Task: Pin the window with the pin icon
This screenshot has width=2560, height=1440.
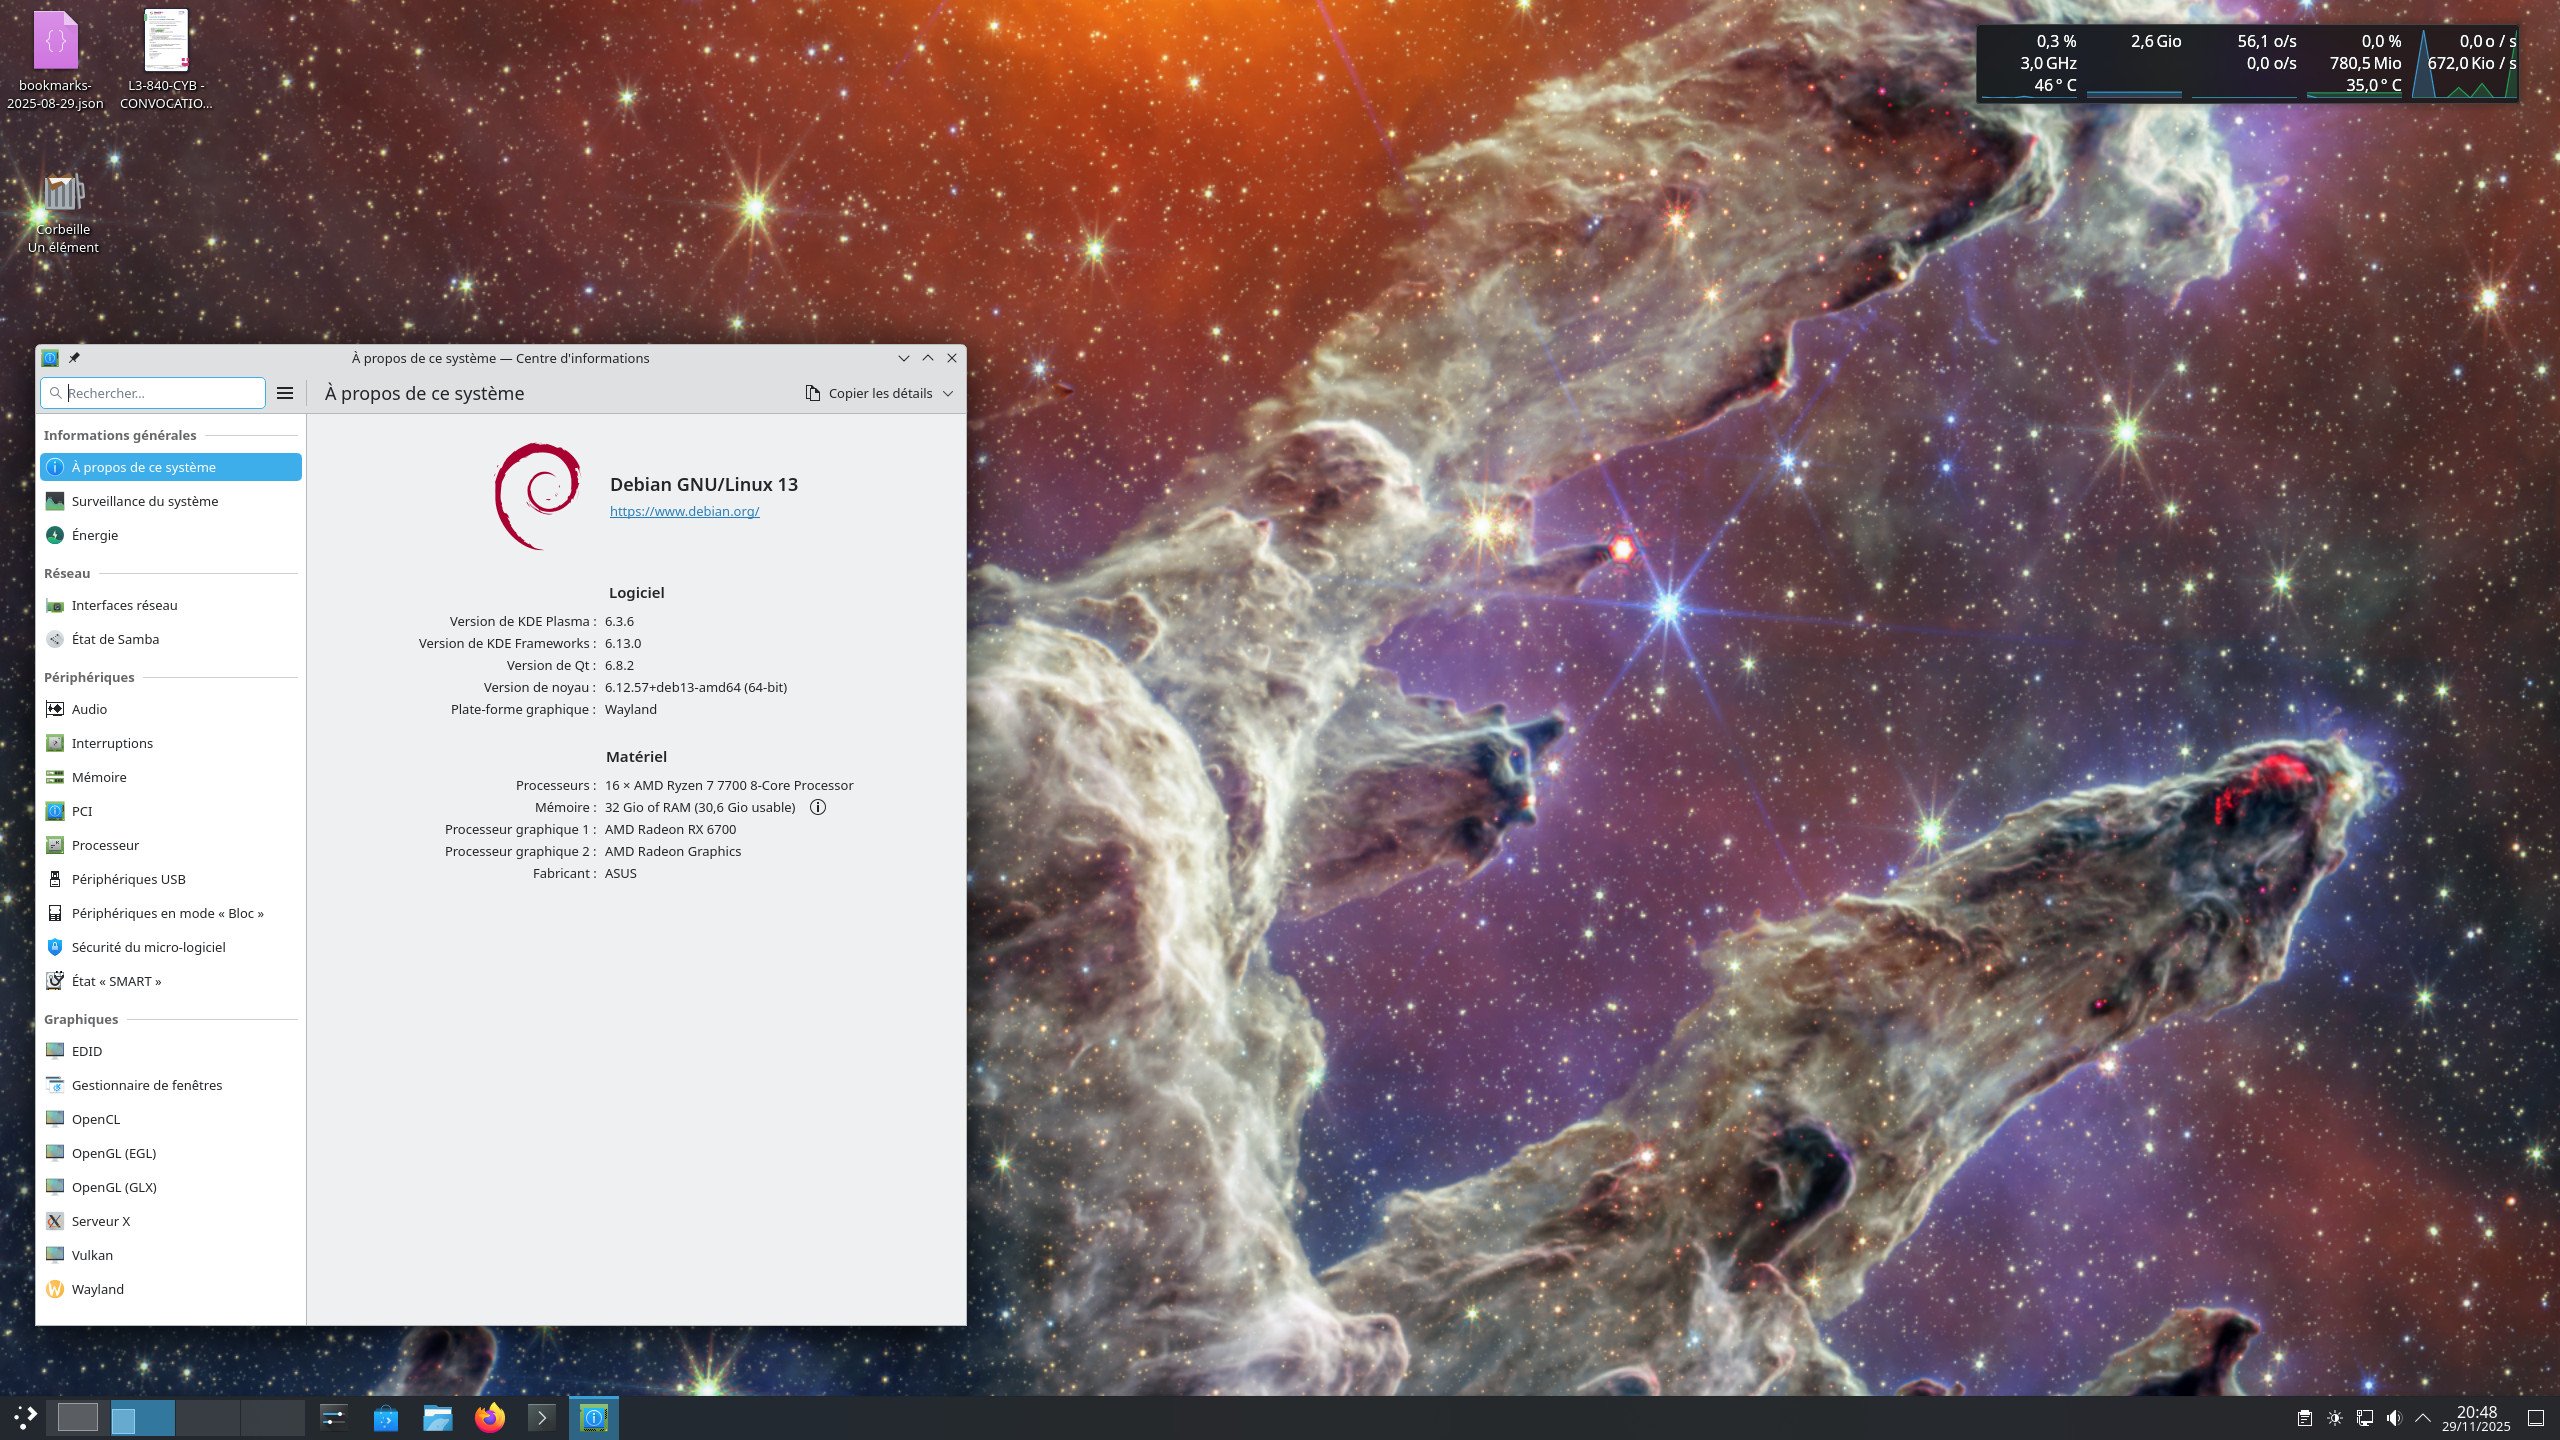Action: (x=74, y=358)
